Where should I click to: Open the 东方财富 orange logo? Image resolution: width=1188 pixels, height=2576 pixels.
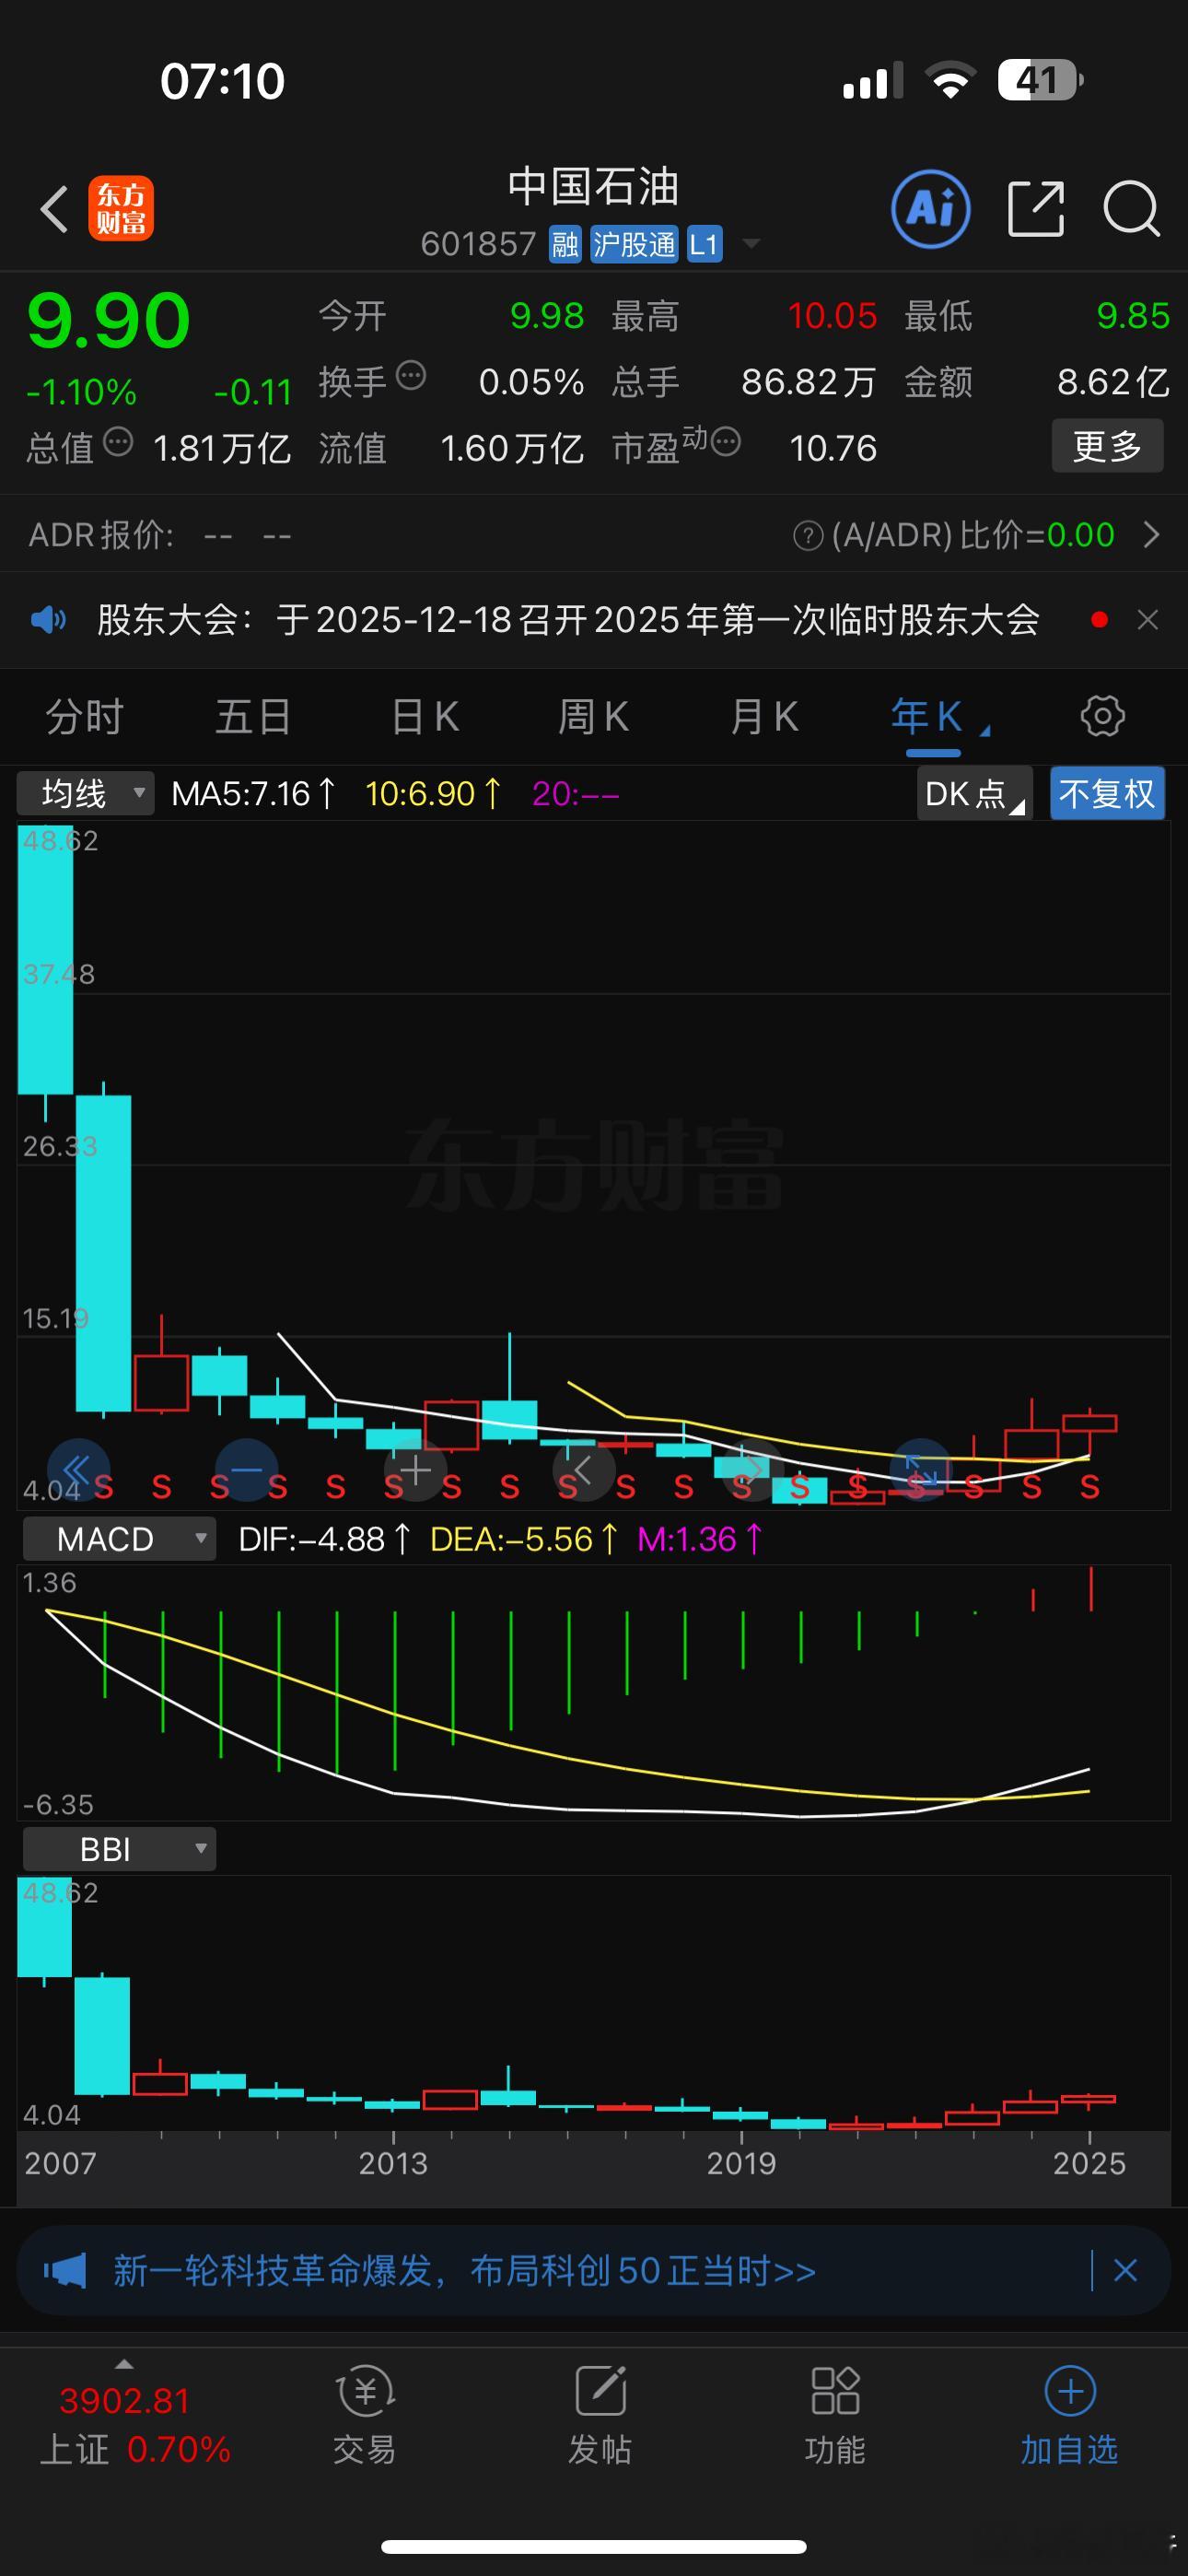[121, 208]
